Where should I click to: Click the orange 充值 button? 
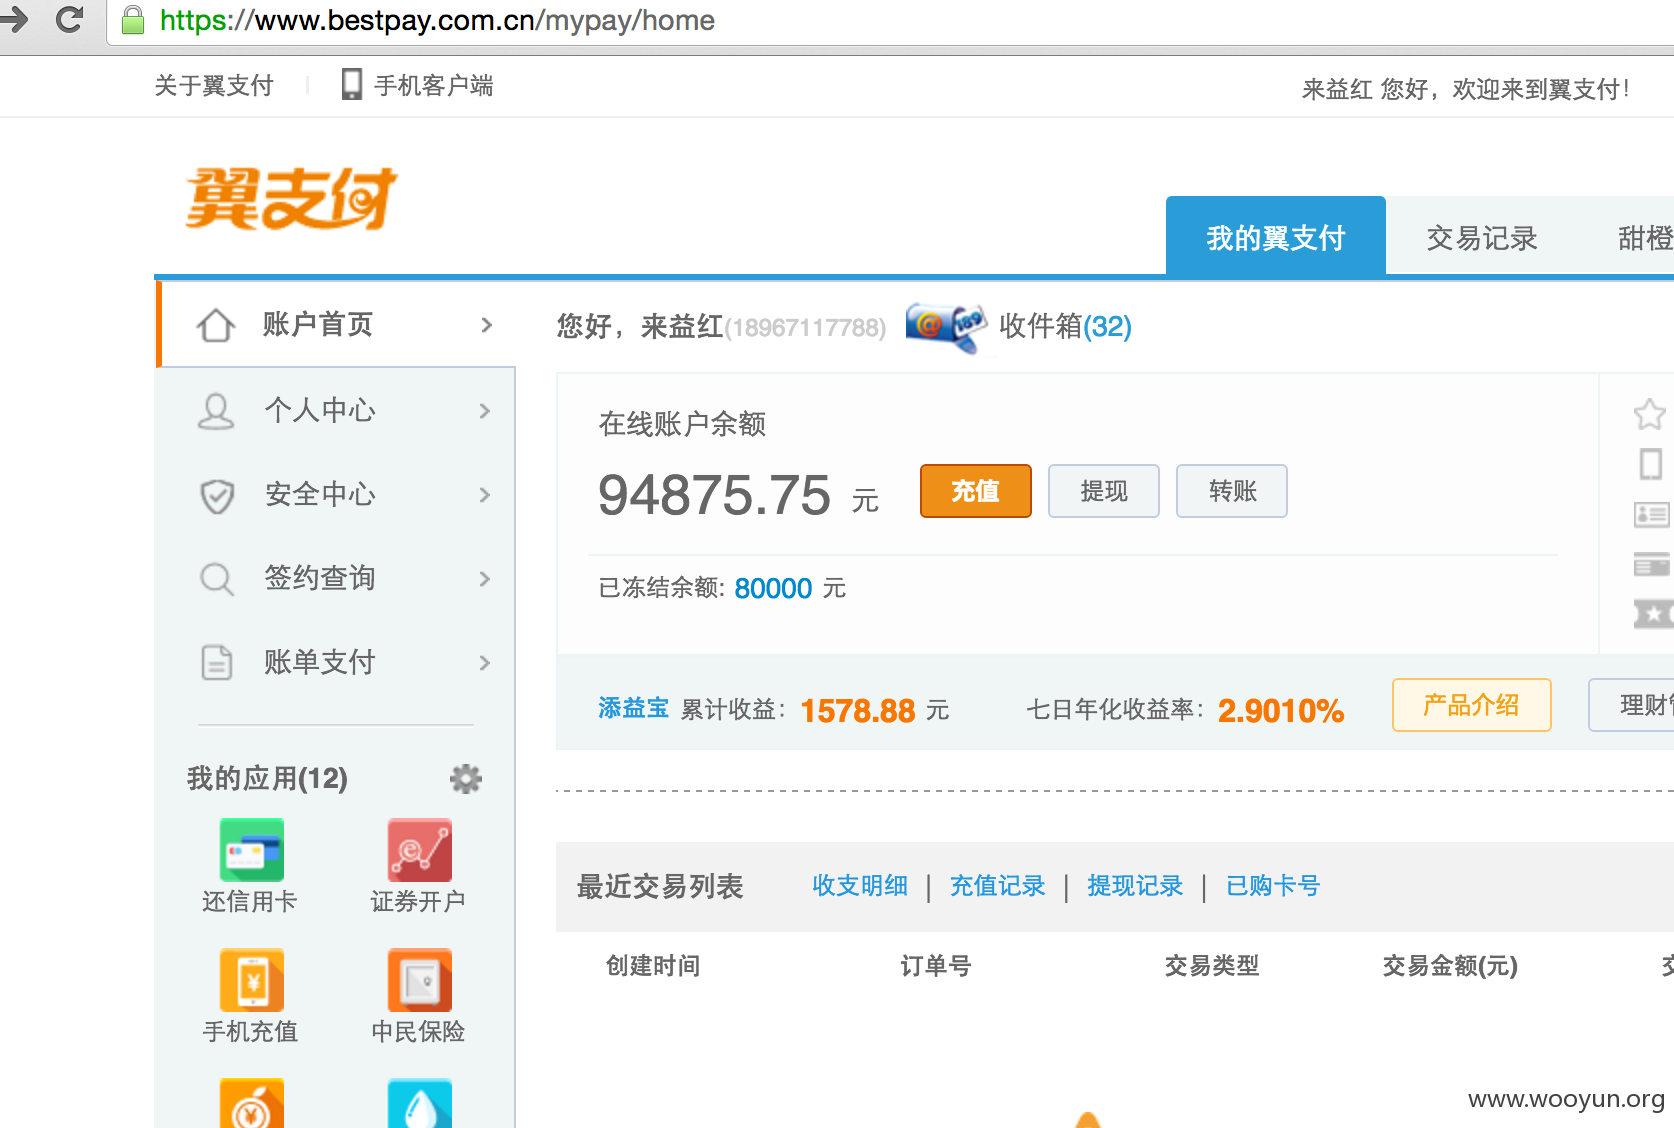coord(976,491)
